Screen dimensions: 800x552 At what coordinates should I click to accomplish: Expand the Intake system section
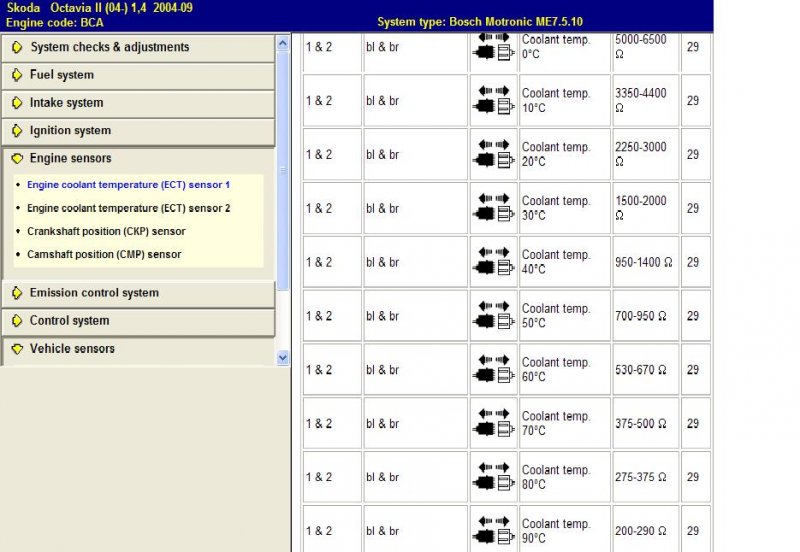(138, 103)
